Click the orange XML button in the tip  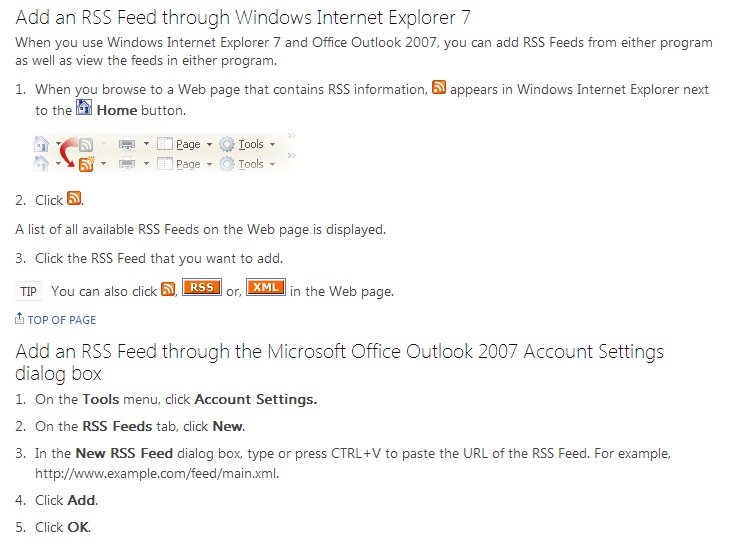point(265,290)
